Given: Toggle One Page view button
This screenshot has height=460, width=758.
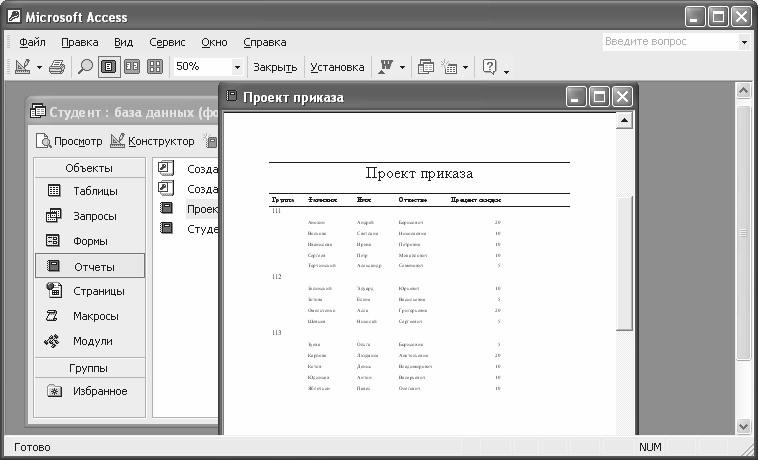Looking at the screenshot, I should coord(109,67).
